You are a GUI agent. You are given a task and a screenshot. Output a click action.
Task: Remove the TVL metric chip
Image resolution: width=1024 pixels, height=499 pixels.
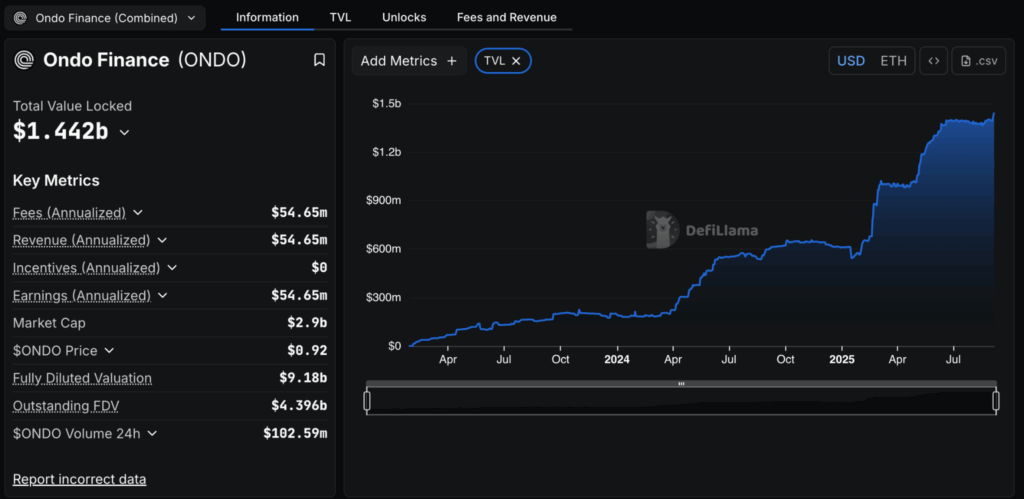(516, 61)
